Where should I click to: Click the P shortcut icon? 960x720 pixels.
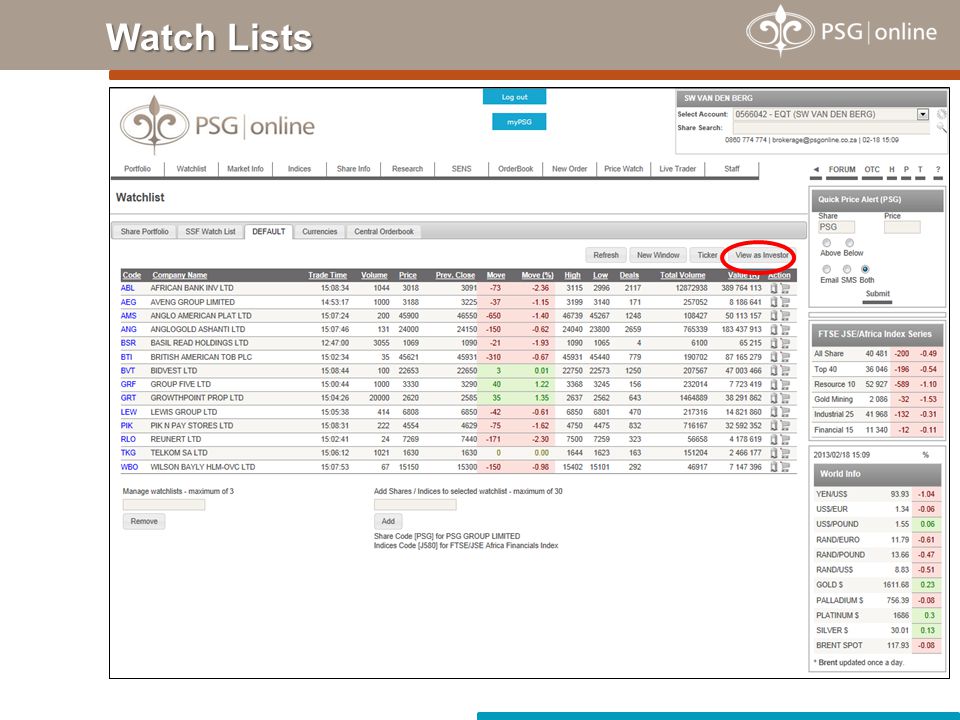[x=906, y=170]
